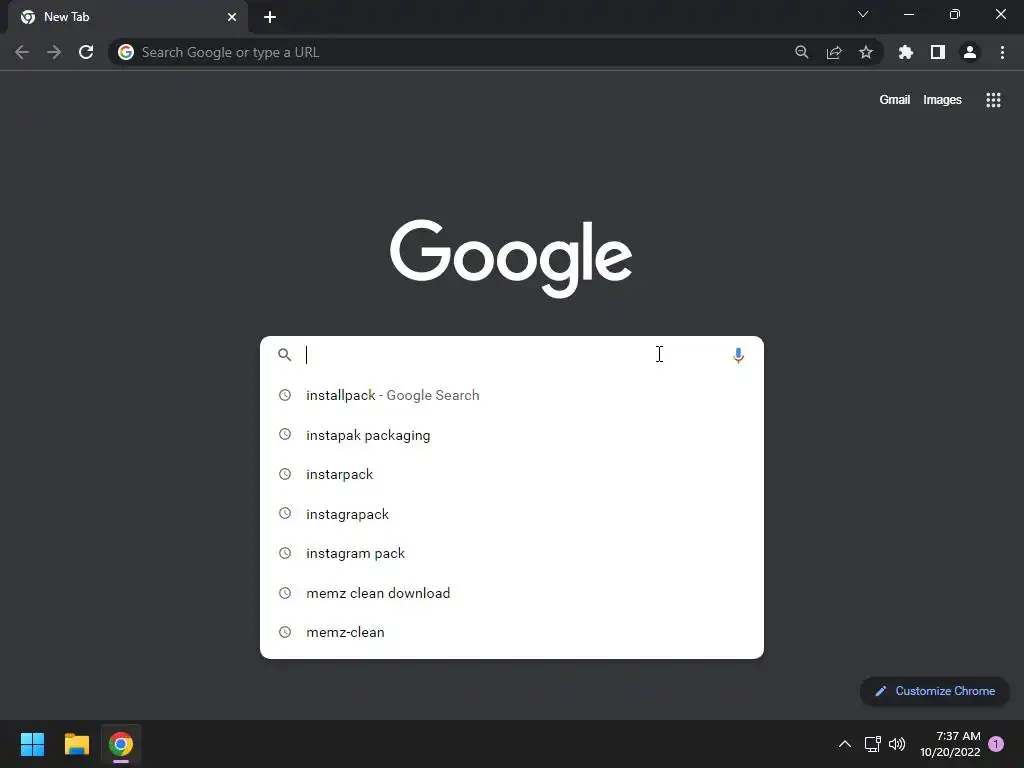
Task: Click the Google icon in the address bar
Action: [x=126, y=52]
